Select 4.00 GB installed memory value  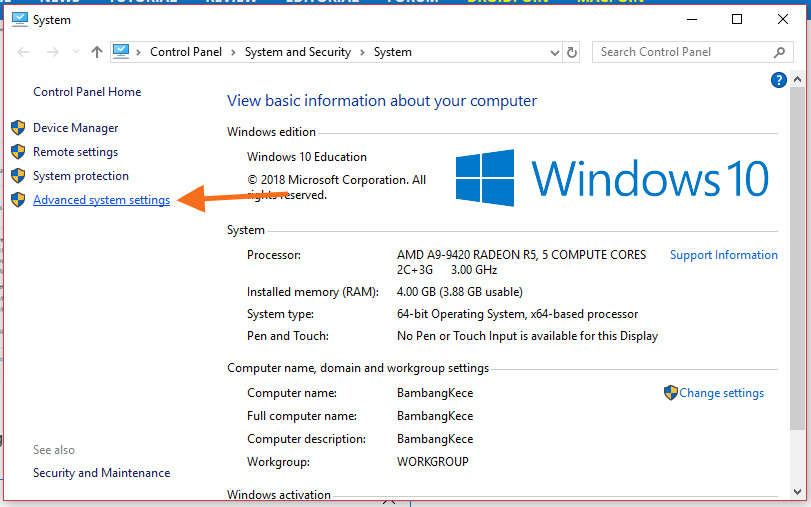click(x=460, y=292)
